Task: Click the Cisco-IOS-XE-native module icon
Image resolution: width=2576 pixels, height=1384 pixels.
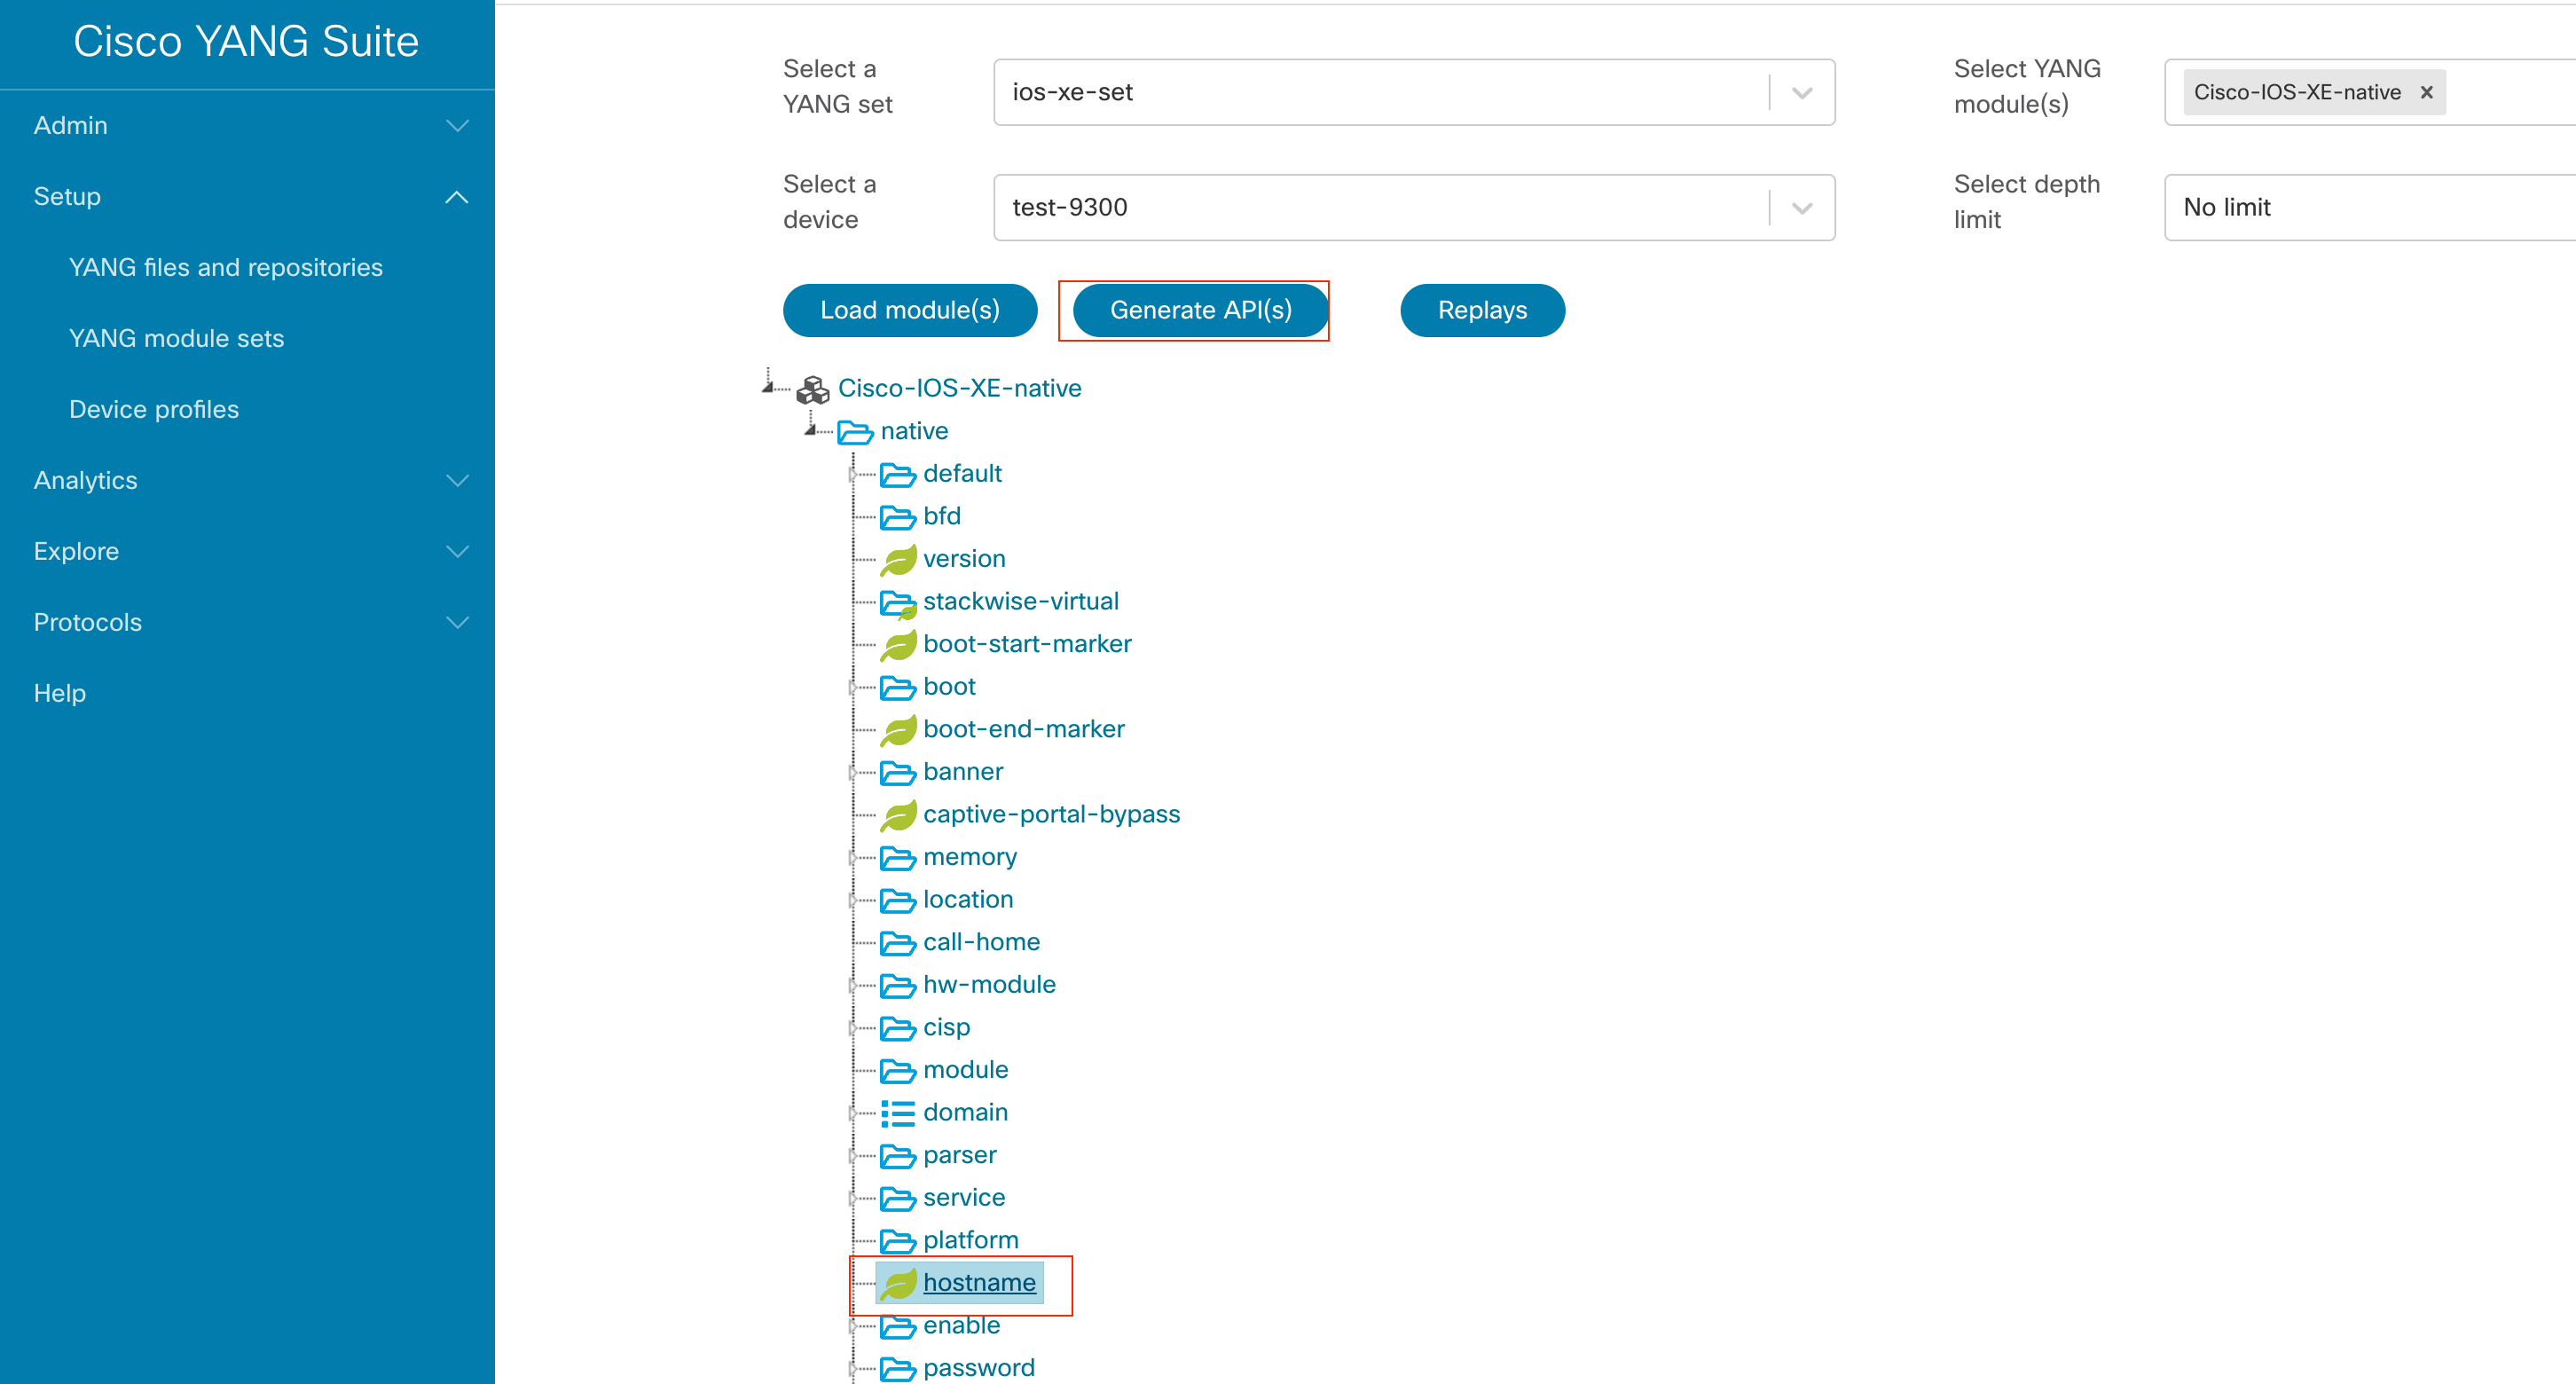Action: (x=813, y=389)
